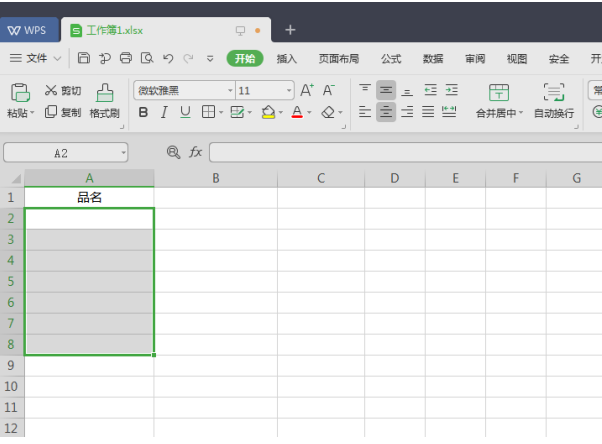Expand the border style dropdown arrow

pyautogui.click(x=221, y=113)
